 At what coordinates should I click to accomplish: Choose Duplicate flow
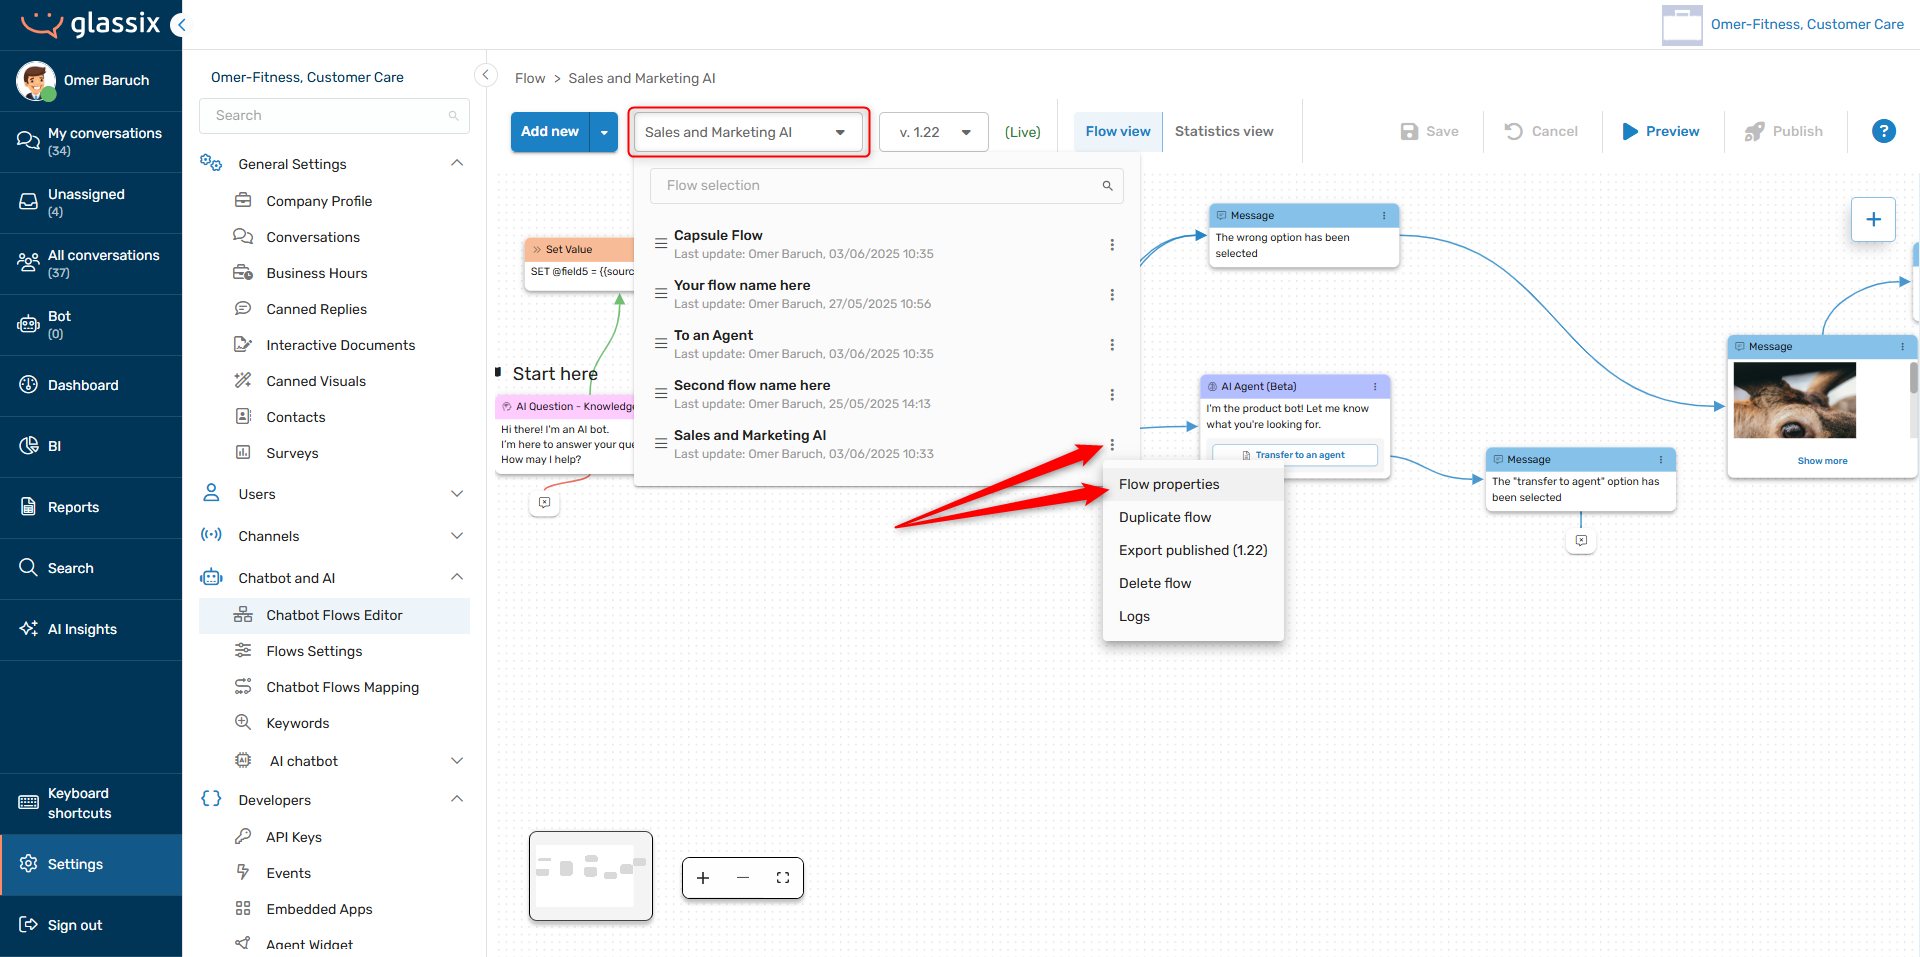click(x=1193, y=517)
